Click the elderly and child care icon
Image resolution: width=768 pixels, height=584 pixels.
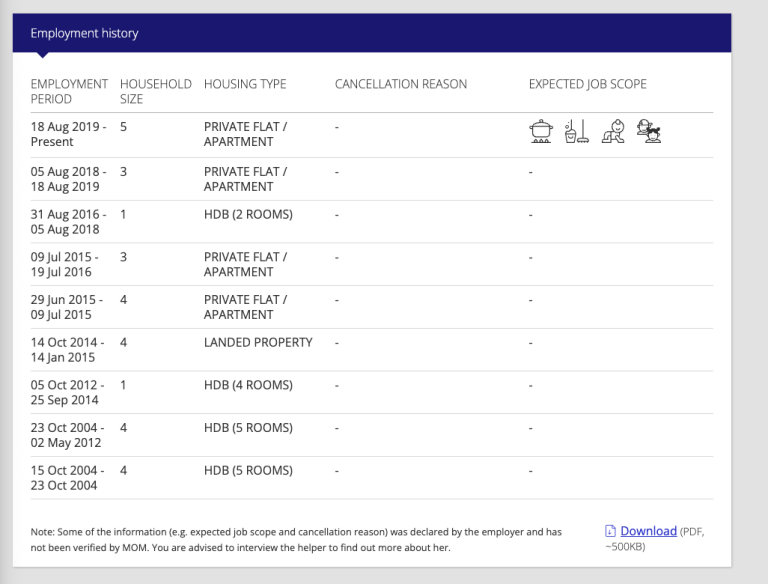click(648, 131)
